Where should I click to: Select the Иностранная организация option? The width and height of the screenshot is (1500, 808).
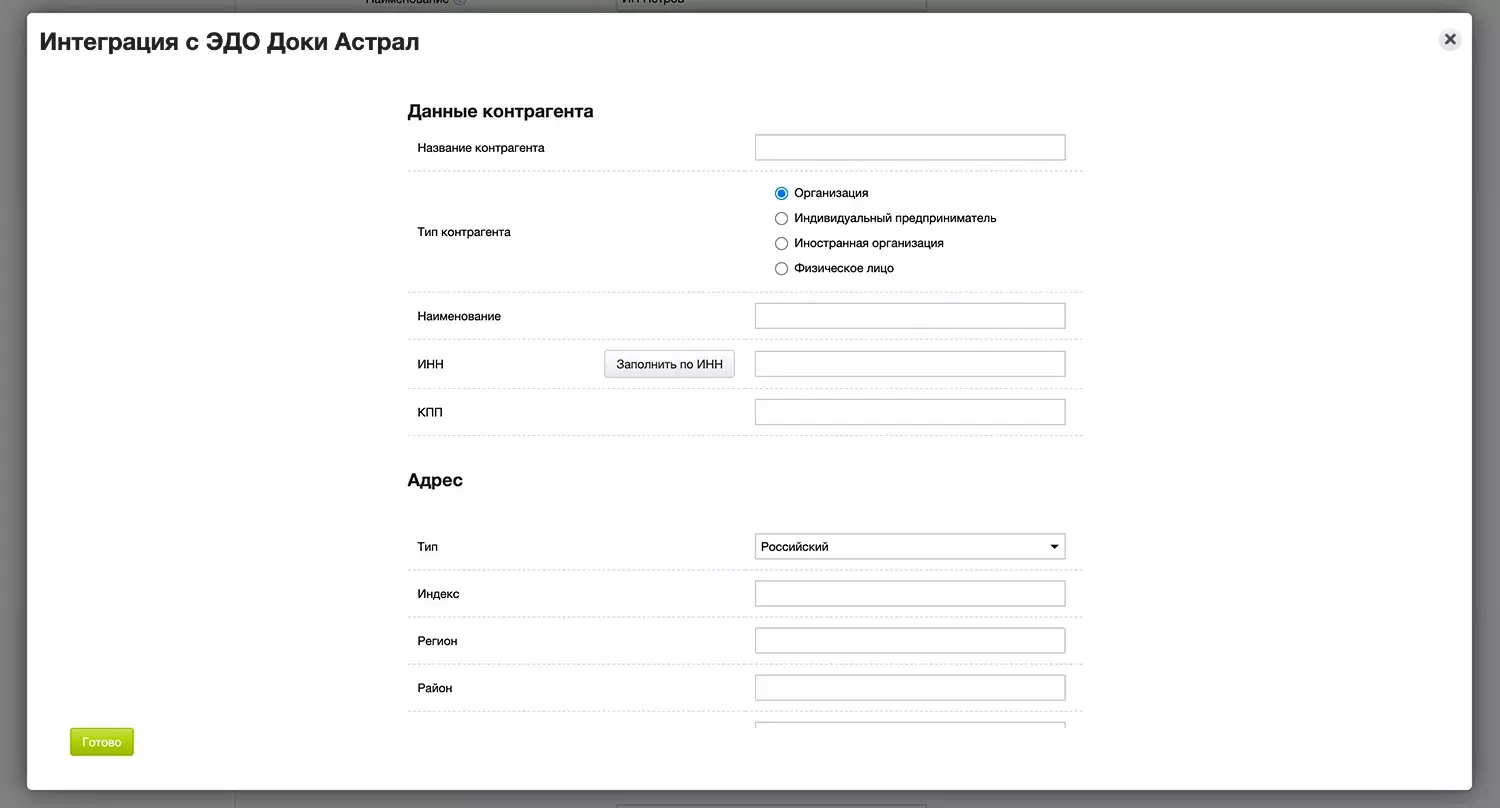click(782, 243)
